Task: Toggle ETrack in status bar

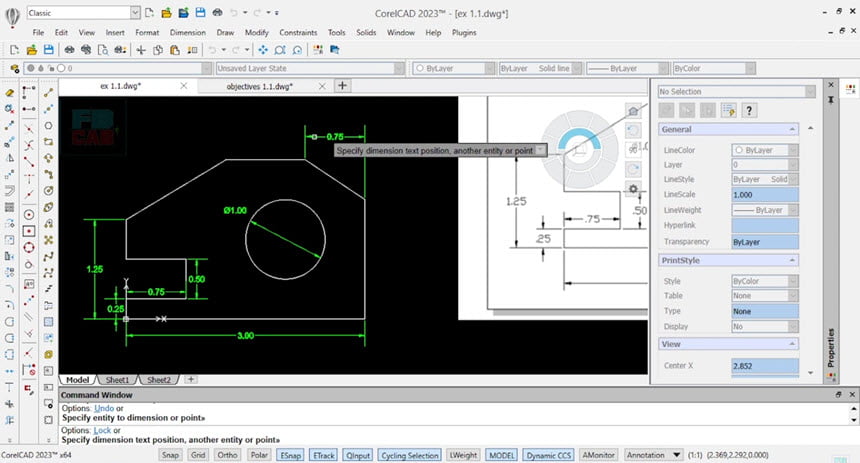Action: (x=324, y=455)
